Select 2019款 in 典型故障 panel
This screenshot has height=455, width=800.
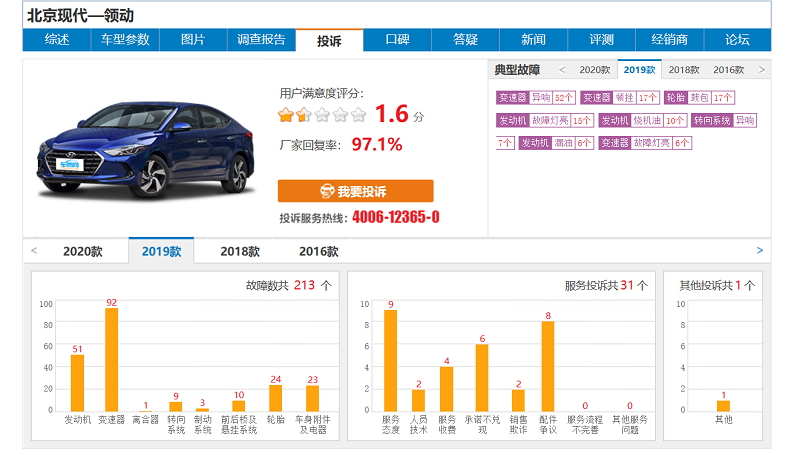pyautogui.click(x=639, y=70)
